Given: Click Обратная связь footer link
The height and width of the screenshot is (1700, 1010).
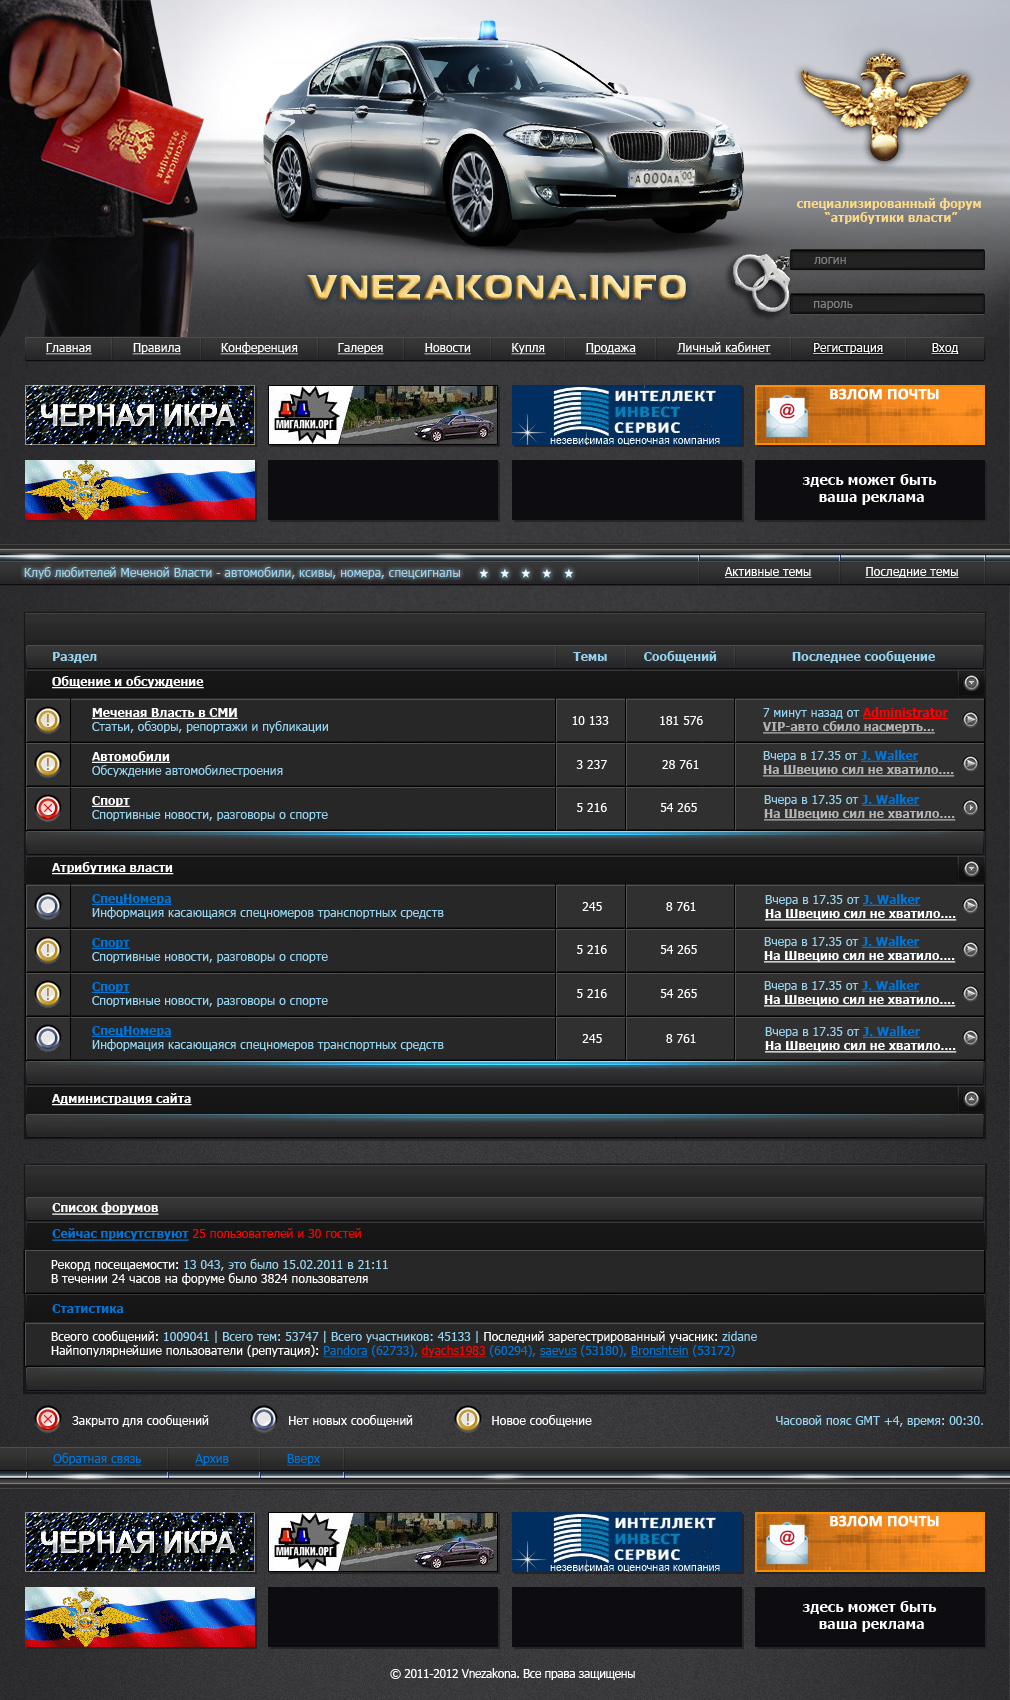Looking at the screenshot, I should (97, 1459).
